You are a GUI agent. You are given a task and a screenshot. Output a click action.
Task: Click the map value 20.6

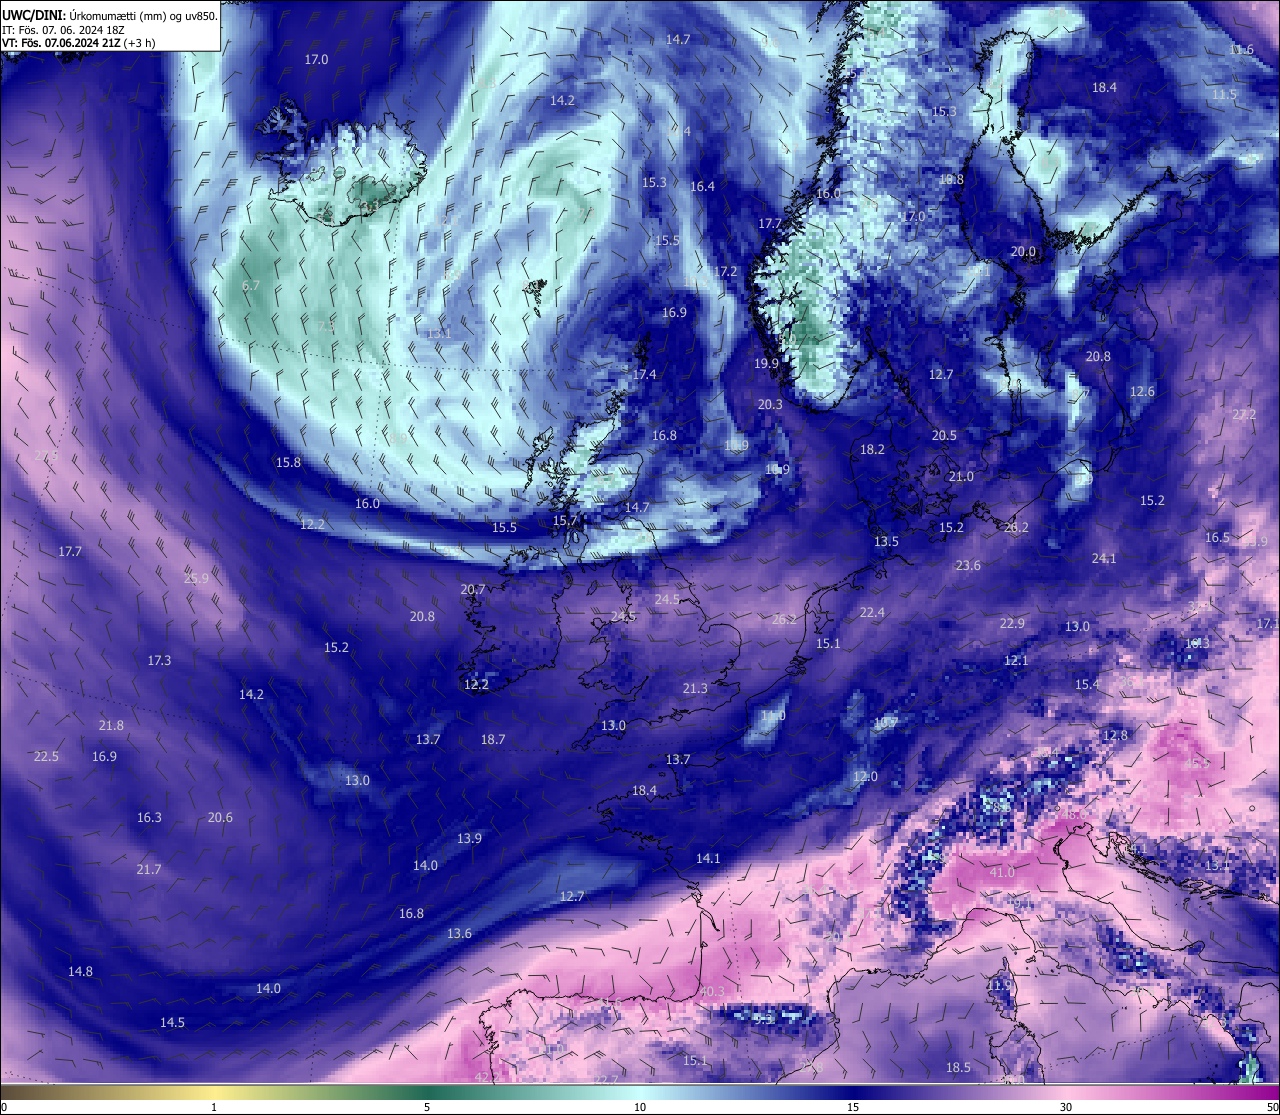220,817
